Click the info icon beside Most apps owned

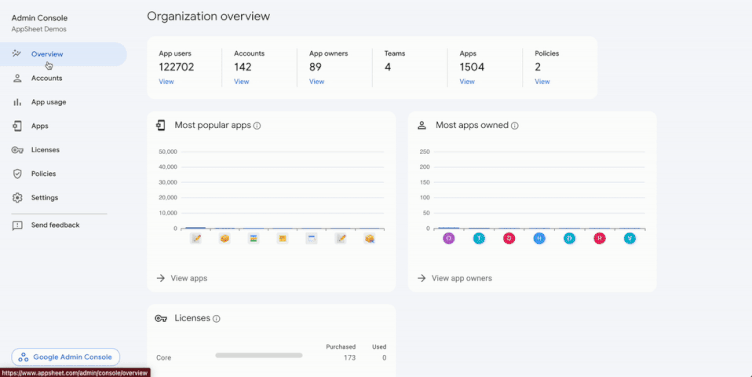pyautogui.click(x=515, y=126)
